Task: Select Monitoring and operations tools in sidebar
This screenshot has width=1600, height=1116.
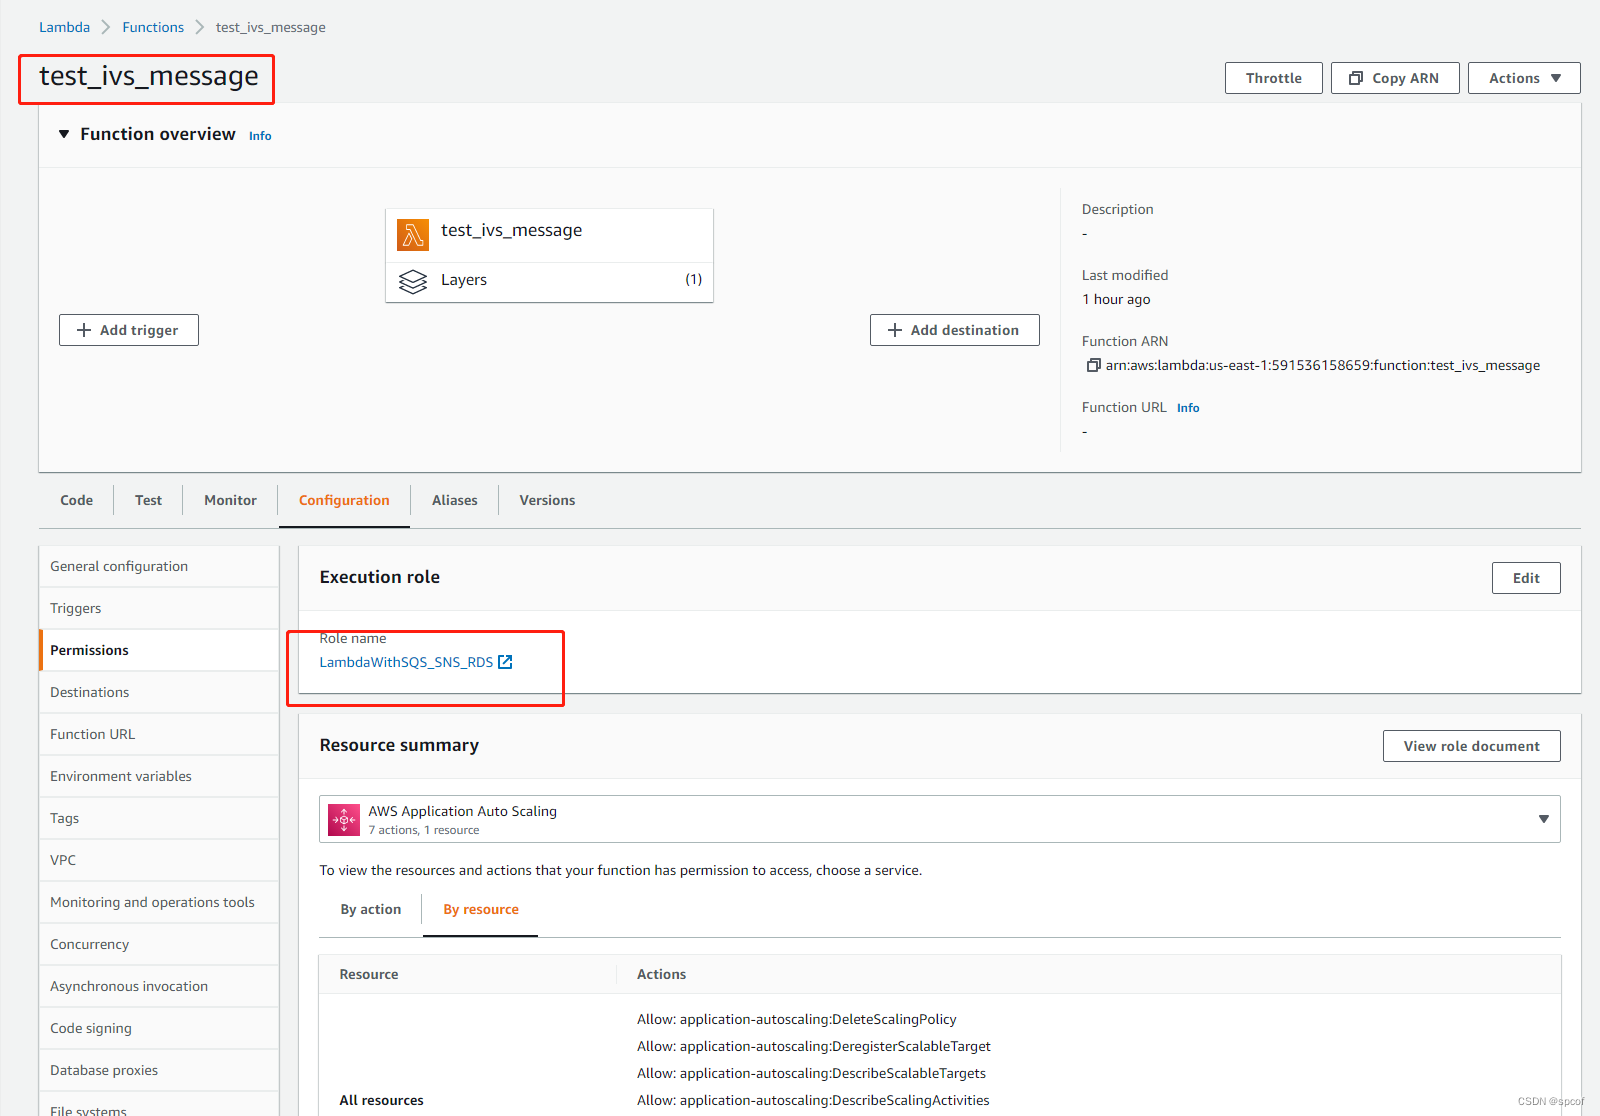Action: 159,902
